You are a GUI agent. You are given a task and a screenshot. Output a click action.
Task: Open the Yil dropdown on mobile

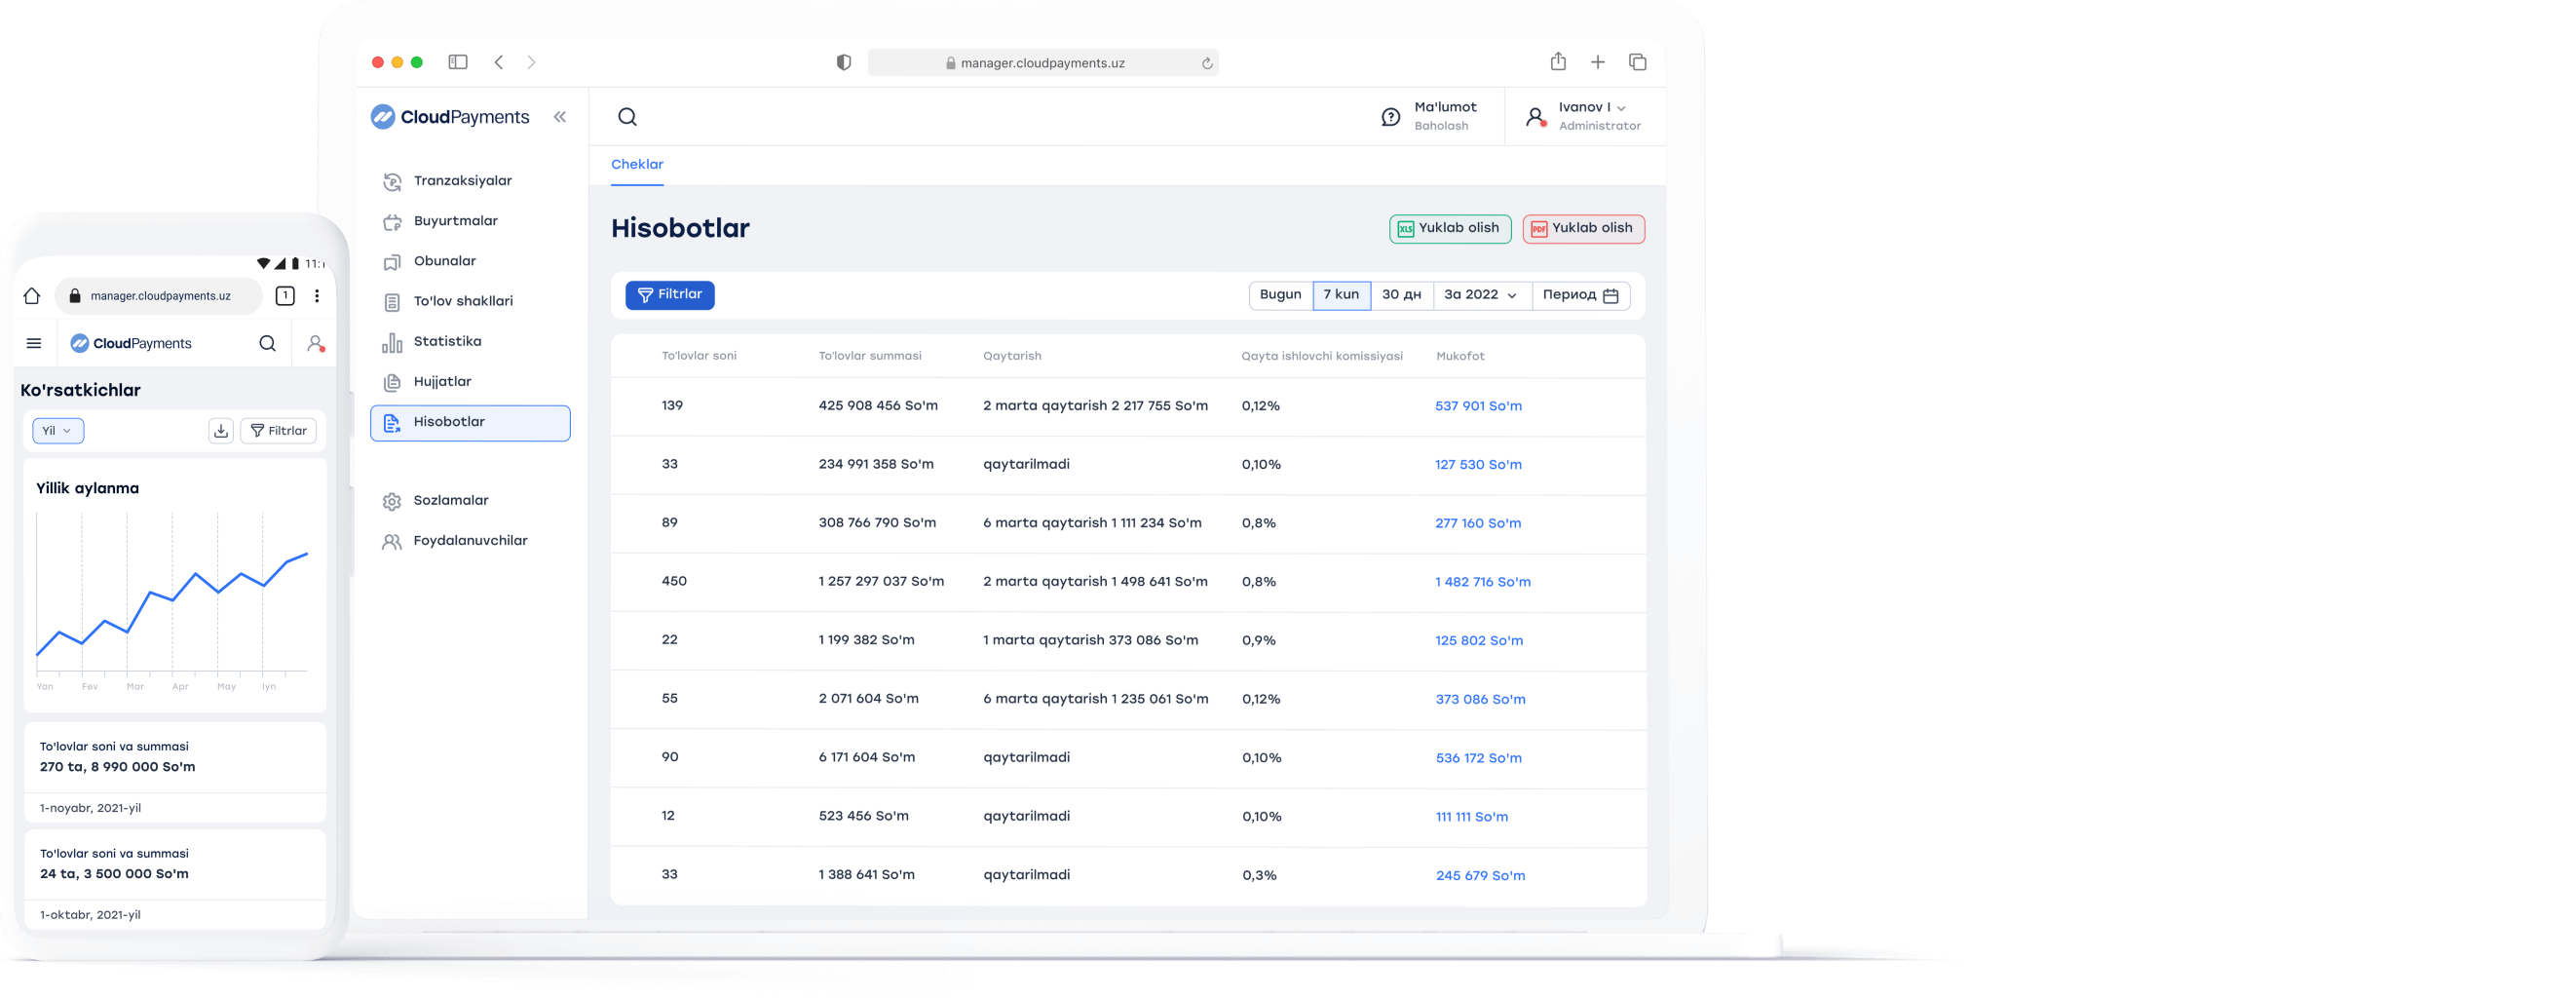pos(58,431)
